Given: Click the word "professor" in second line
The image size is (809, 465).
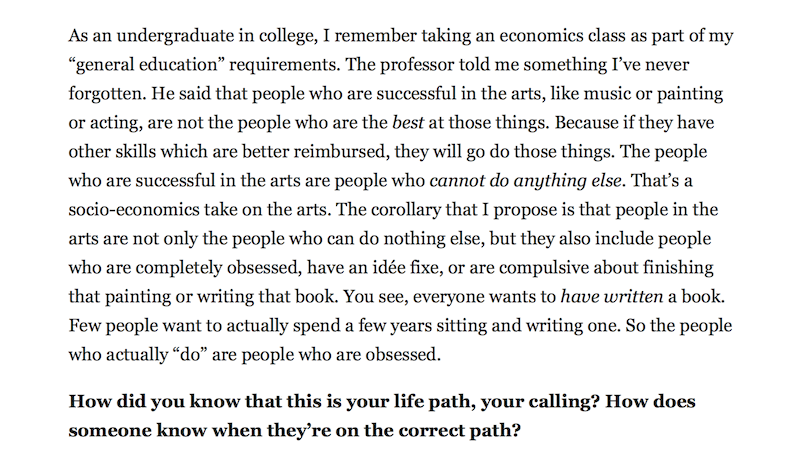Looking at the screenshot, I should tap(417, 65).
